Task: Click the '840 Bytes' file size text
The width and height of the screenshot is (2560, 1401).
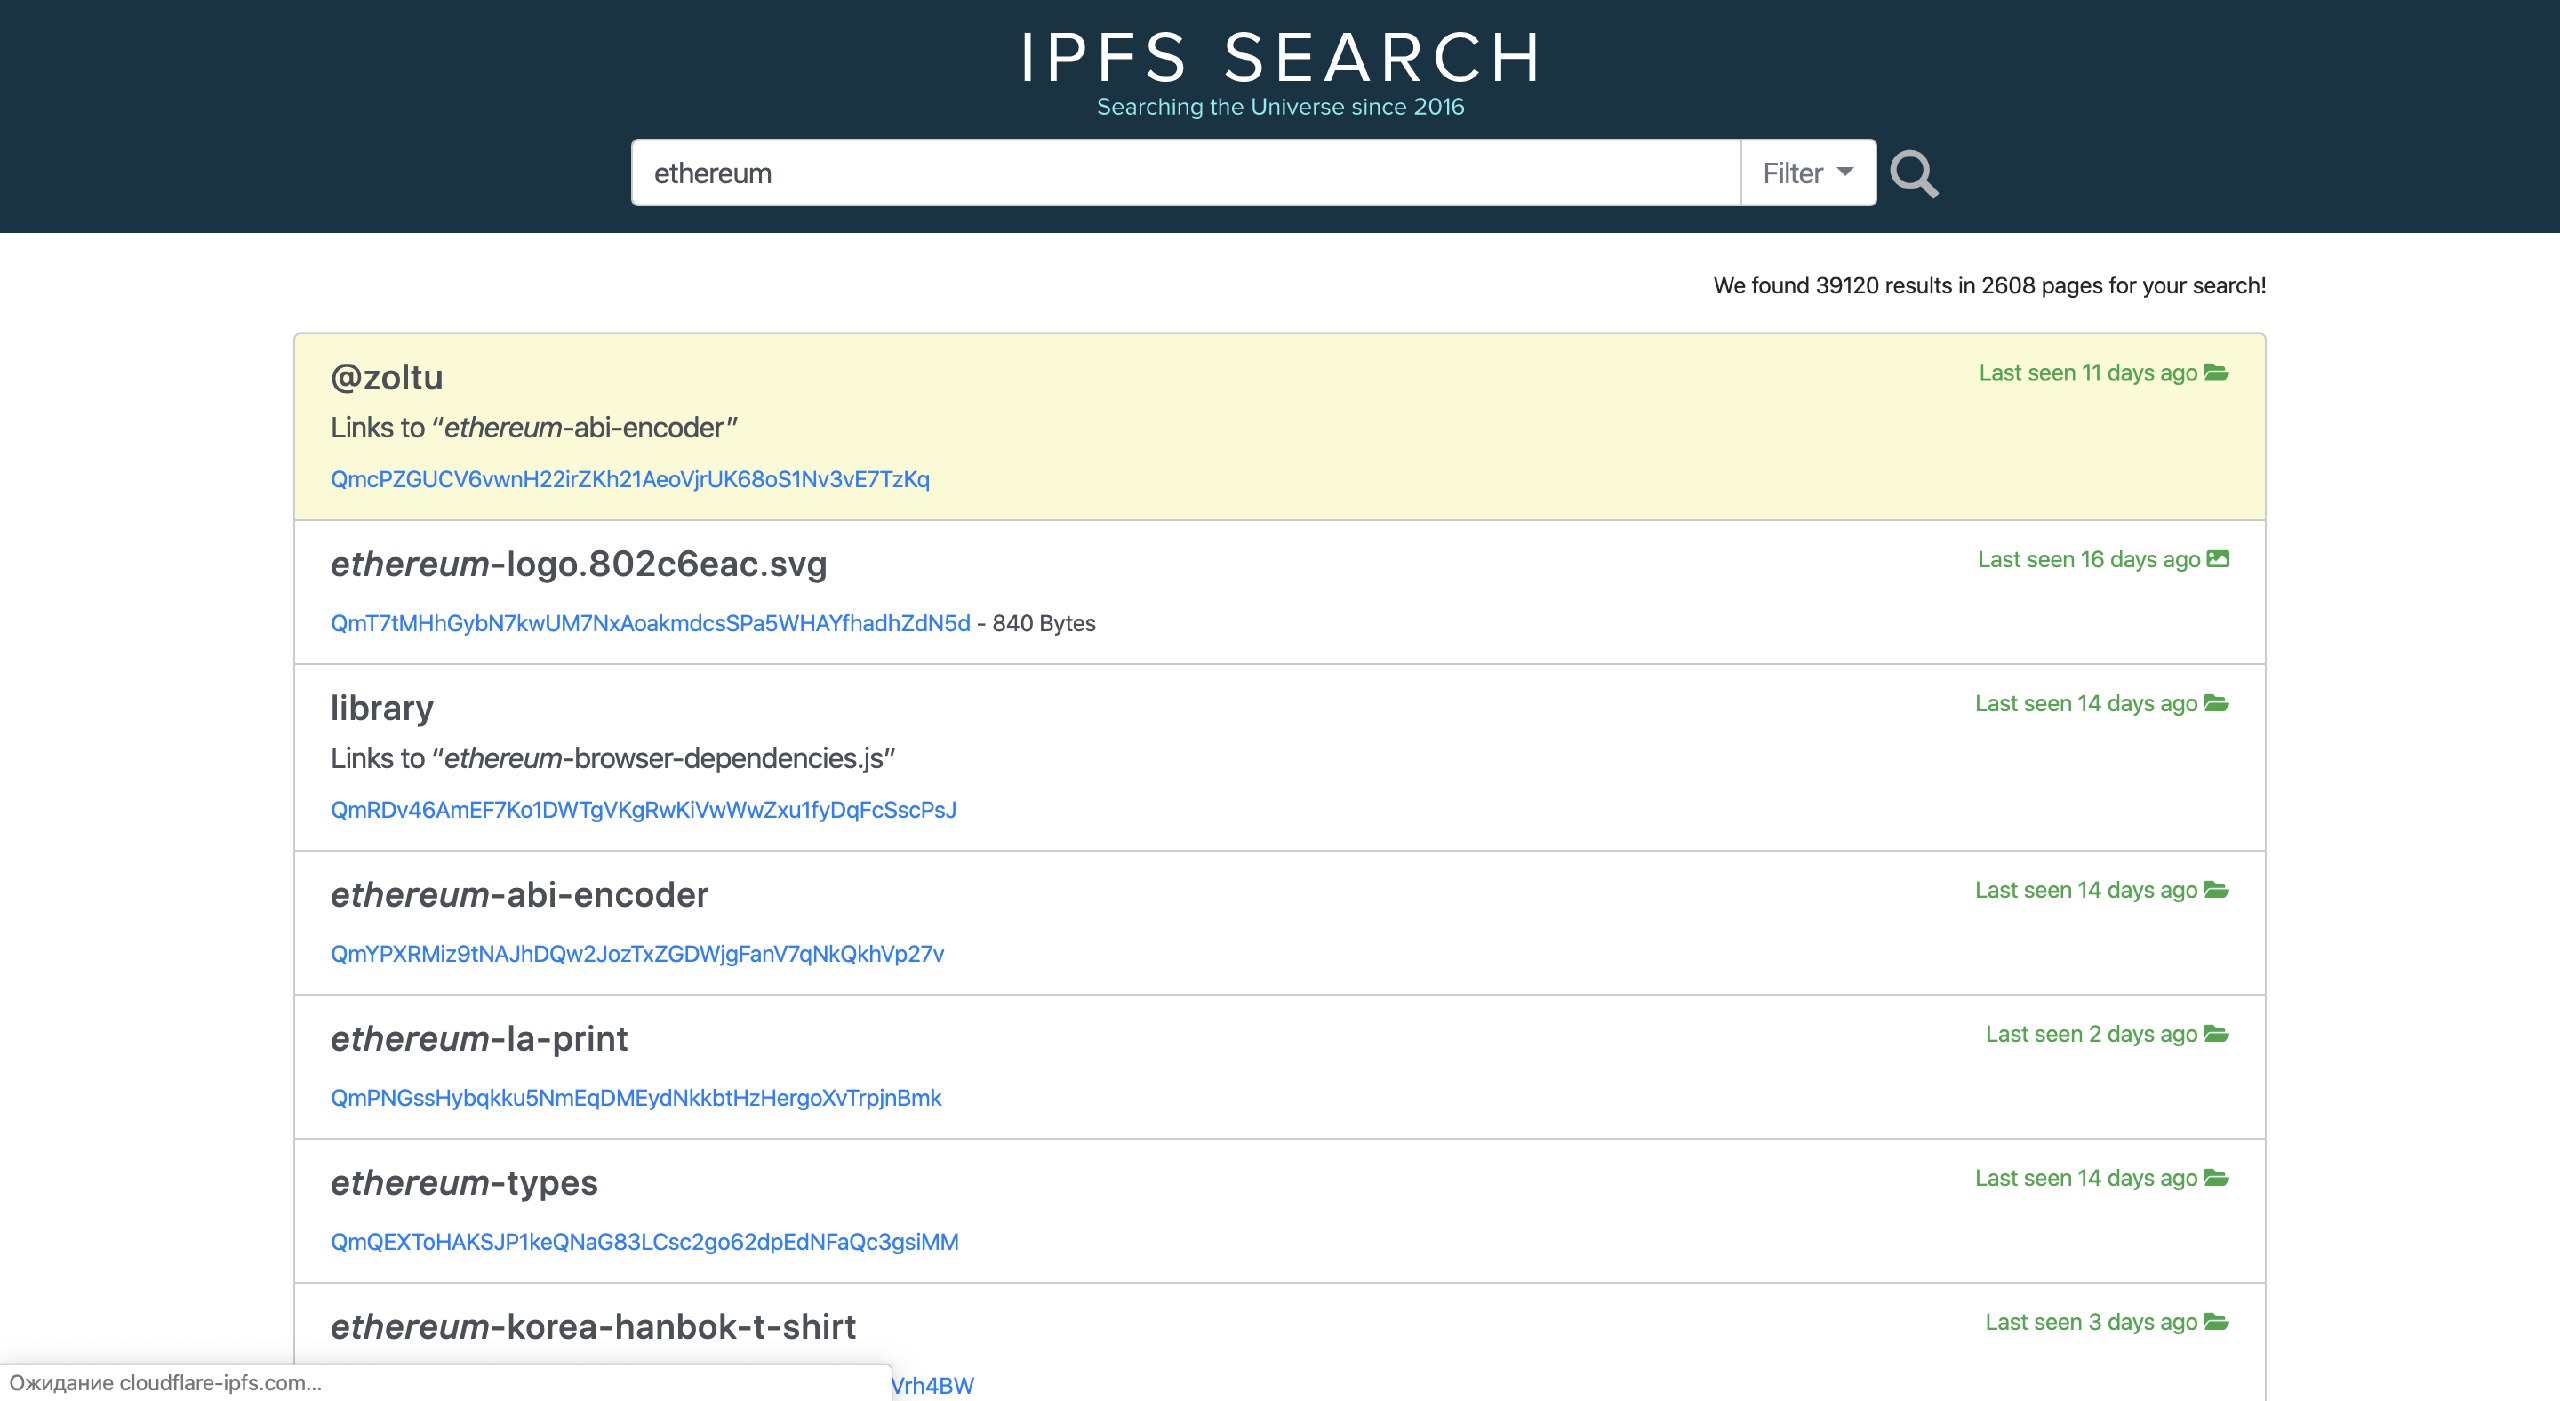Action: (1044, 623)
